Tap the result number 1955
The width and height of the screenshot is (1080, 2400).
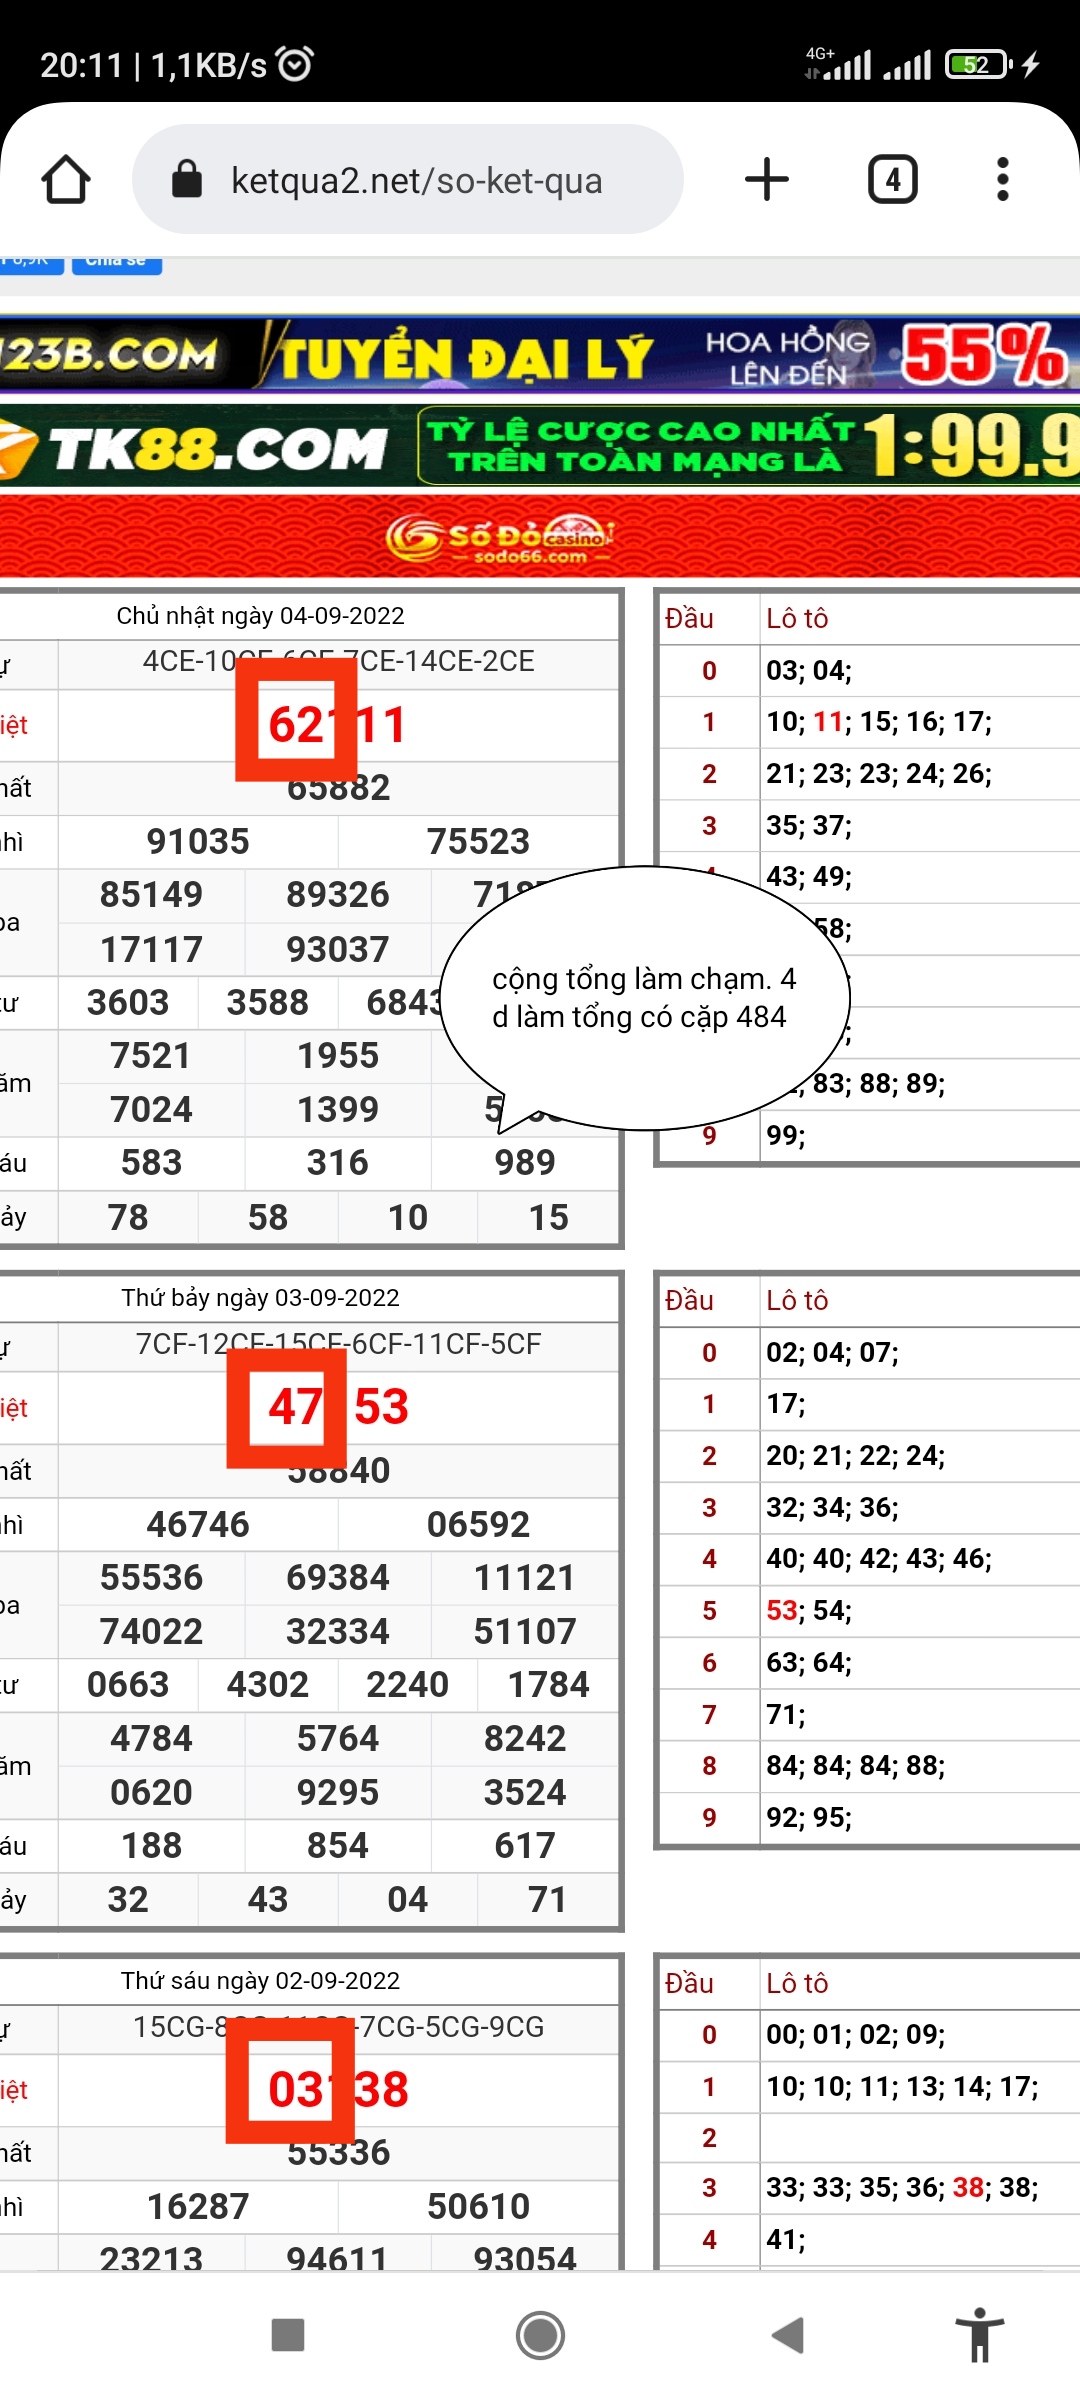click(x=338, y=1056)
